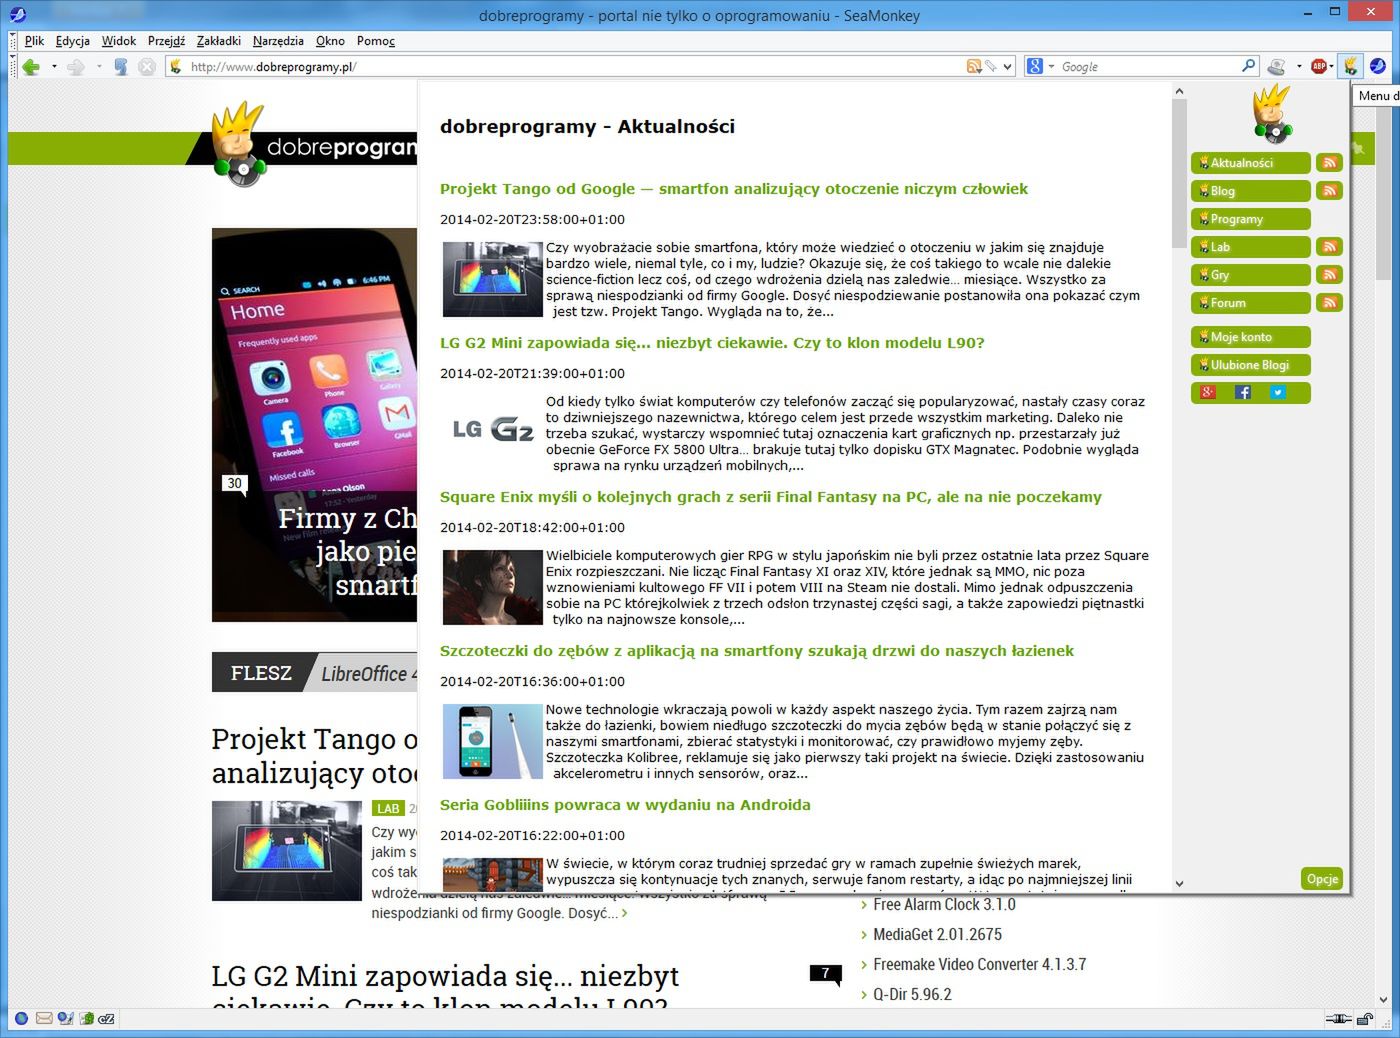Open the Widok menu
1400x1038 pixels.
[x=119, y=41]
